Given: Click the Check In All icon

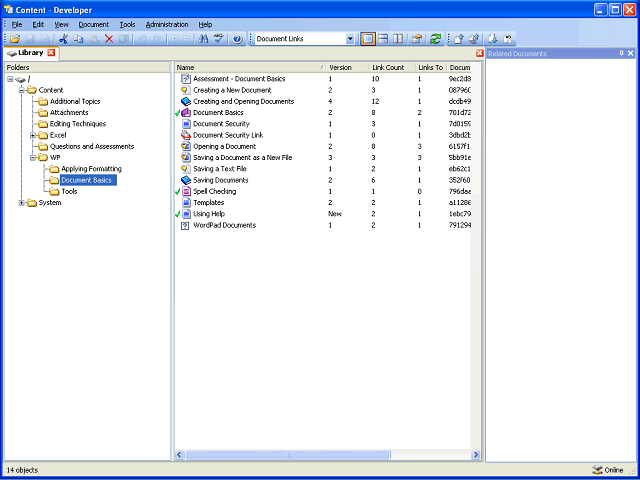Looking at the screenshot, I should pyautogui.click(x=474, y=39).
